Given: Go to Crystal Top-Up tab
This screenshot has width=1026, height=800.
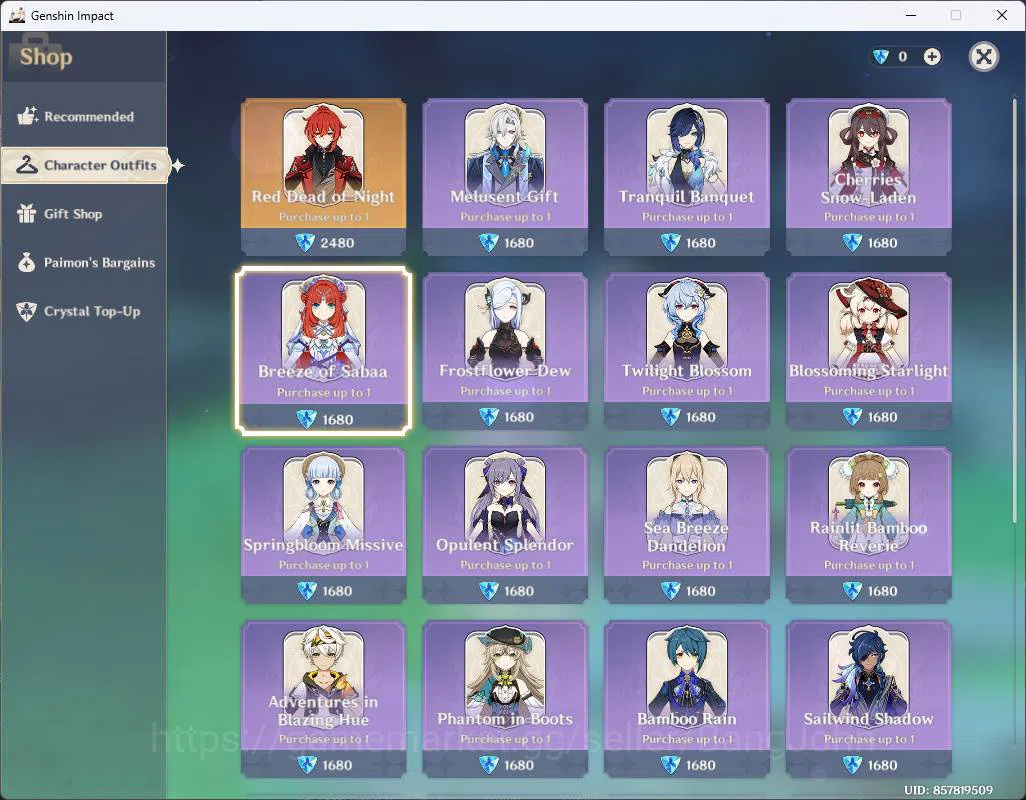Looking at the screenshot, I should pos(83,311).
